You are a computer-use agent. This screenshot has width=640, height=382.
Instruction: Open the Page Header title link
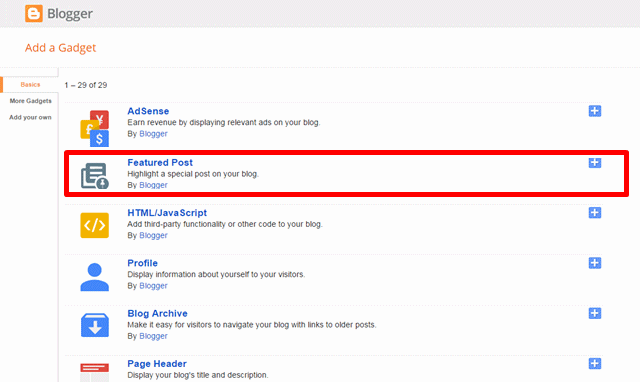point(157,364)
